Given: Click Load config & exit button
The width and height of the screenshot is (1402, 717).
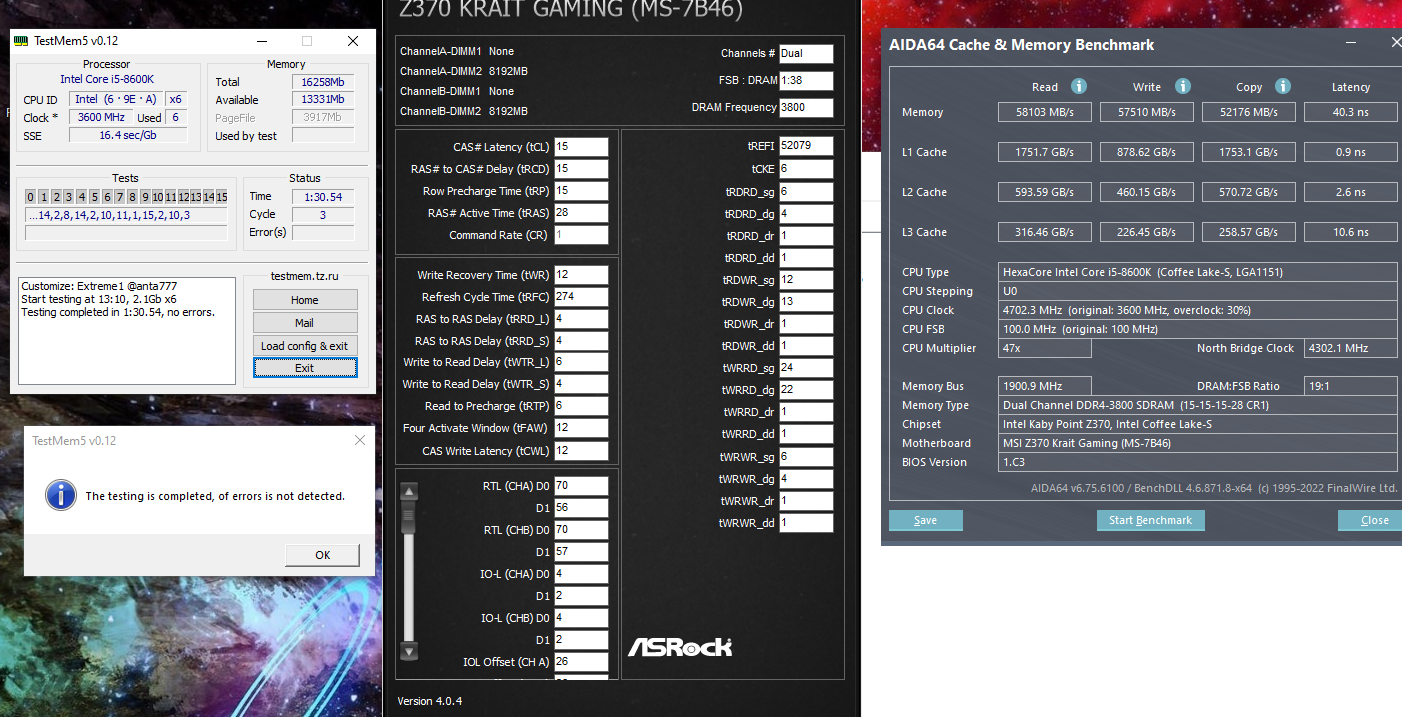Looking at the screenshot, I should tap(305, 346).
